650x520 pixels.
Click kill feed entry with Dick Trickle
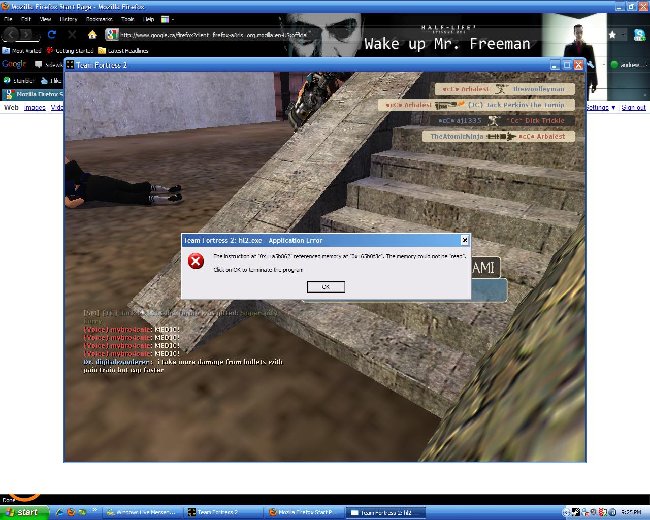click(504, 121)
